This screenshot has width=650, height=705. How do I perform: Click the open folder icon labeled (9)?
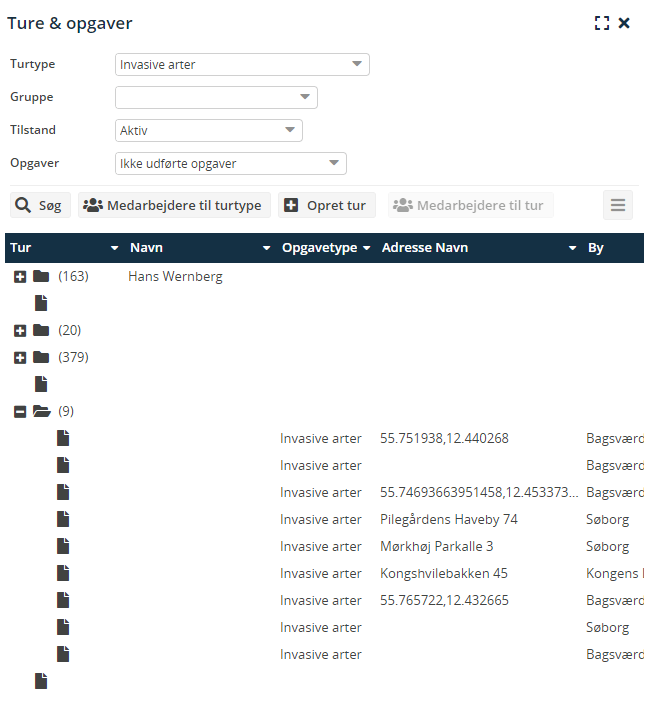(41, 411)
